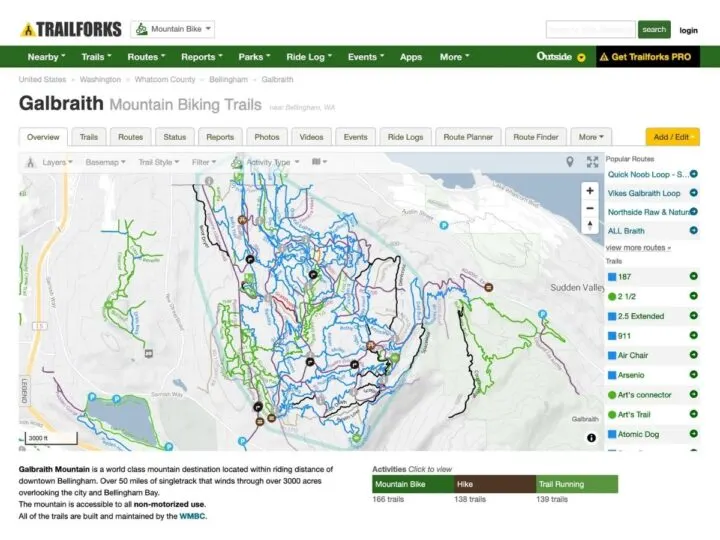Viewport: 720px width, 540px height.
Task: Click the Outside logo button
Action: (561, 57)
